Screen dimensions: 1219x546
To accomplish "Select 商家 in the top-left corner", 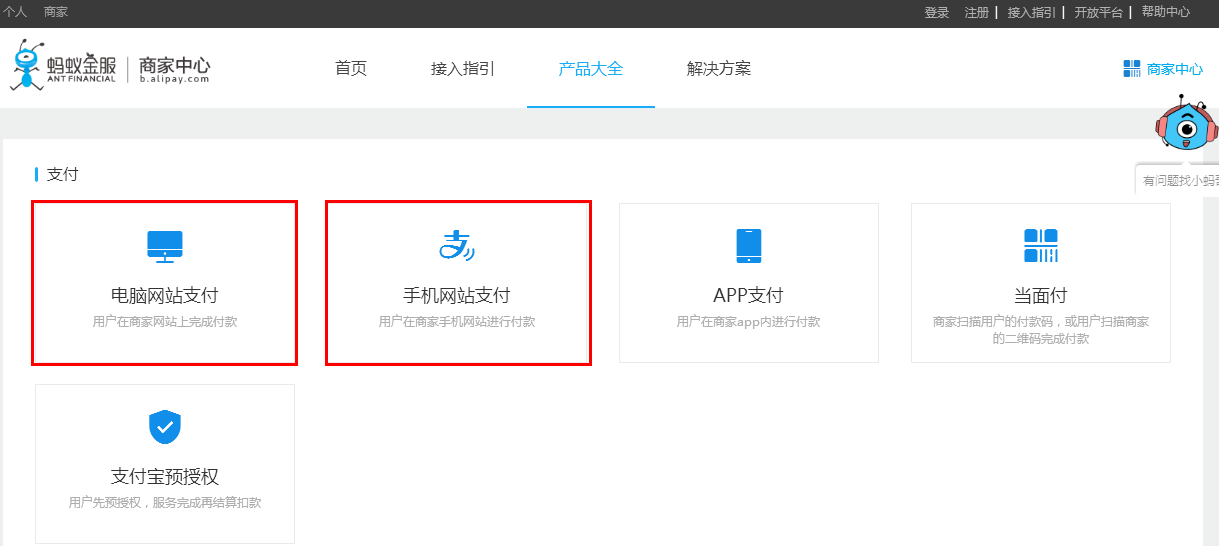I will 56,12.
